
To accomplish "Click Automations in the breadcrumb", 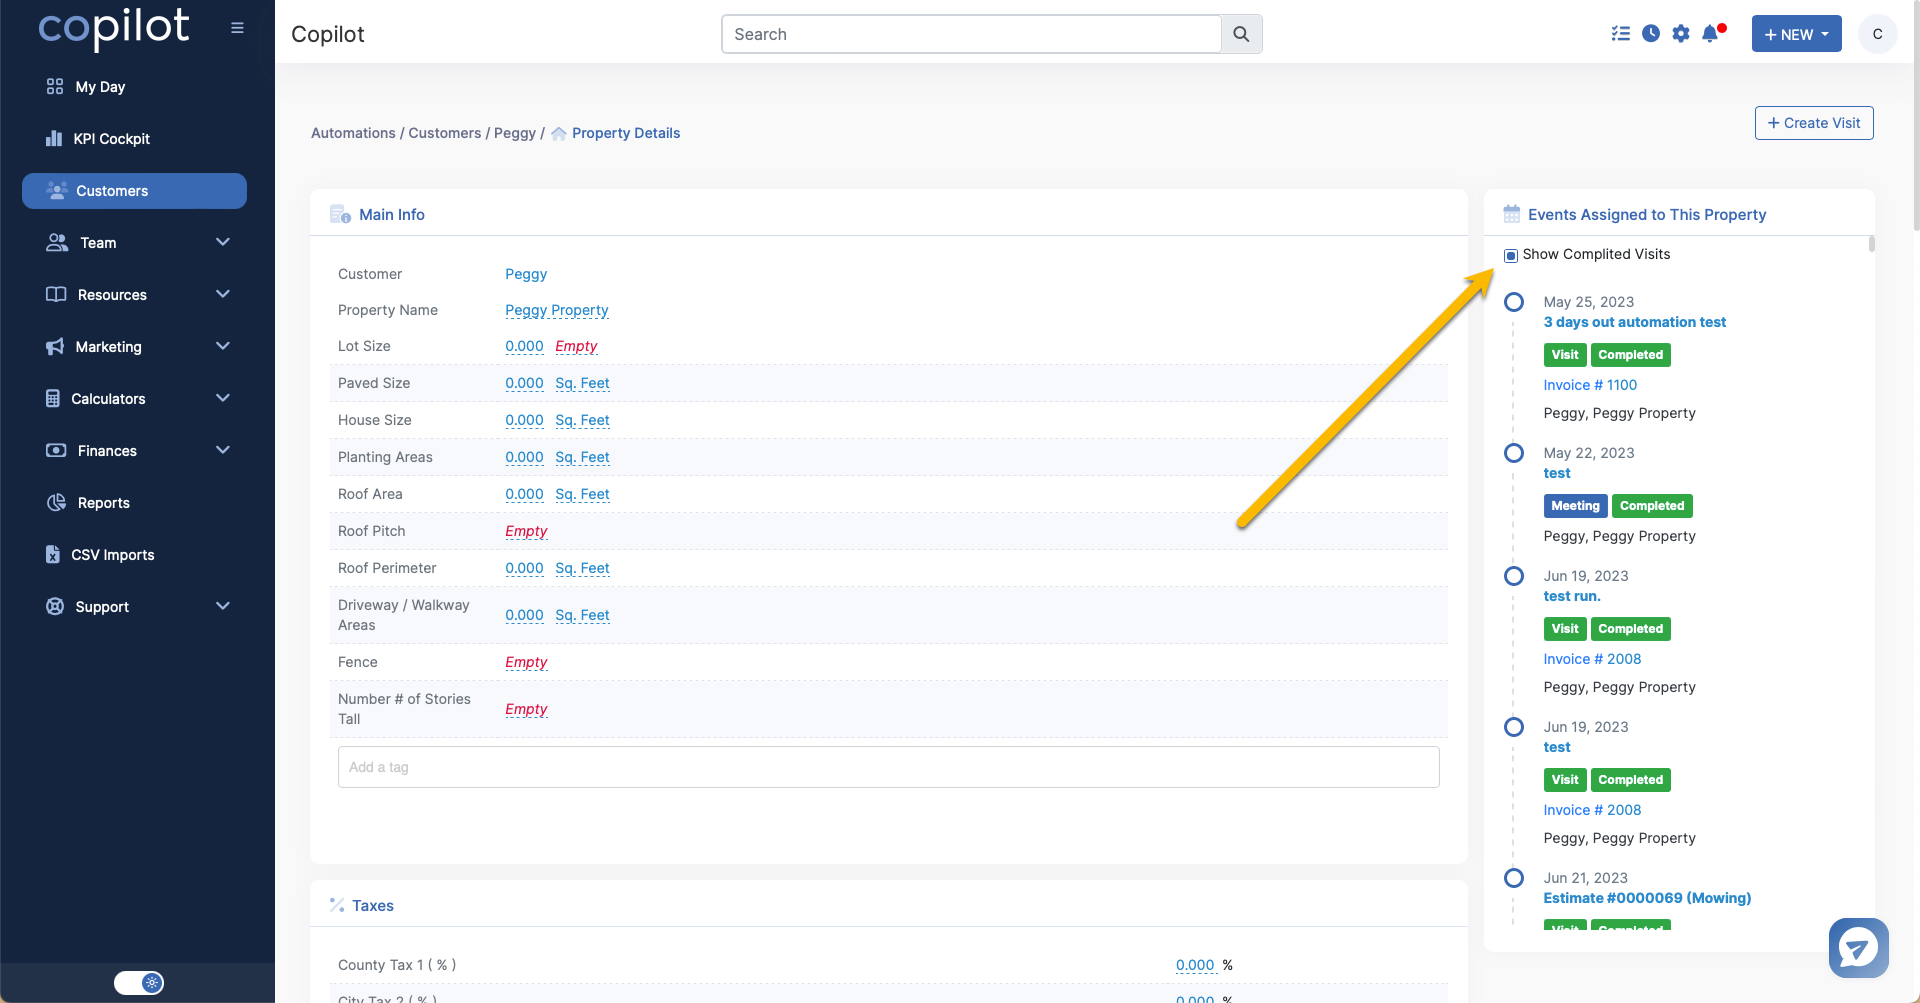I will [x=353, y=133].
